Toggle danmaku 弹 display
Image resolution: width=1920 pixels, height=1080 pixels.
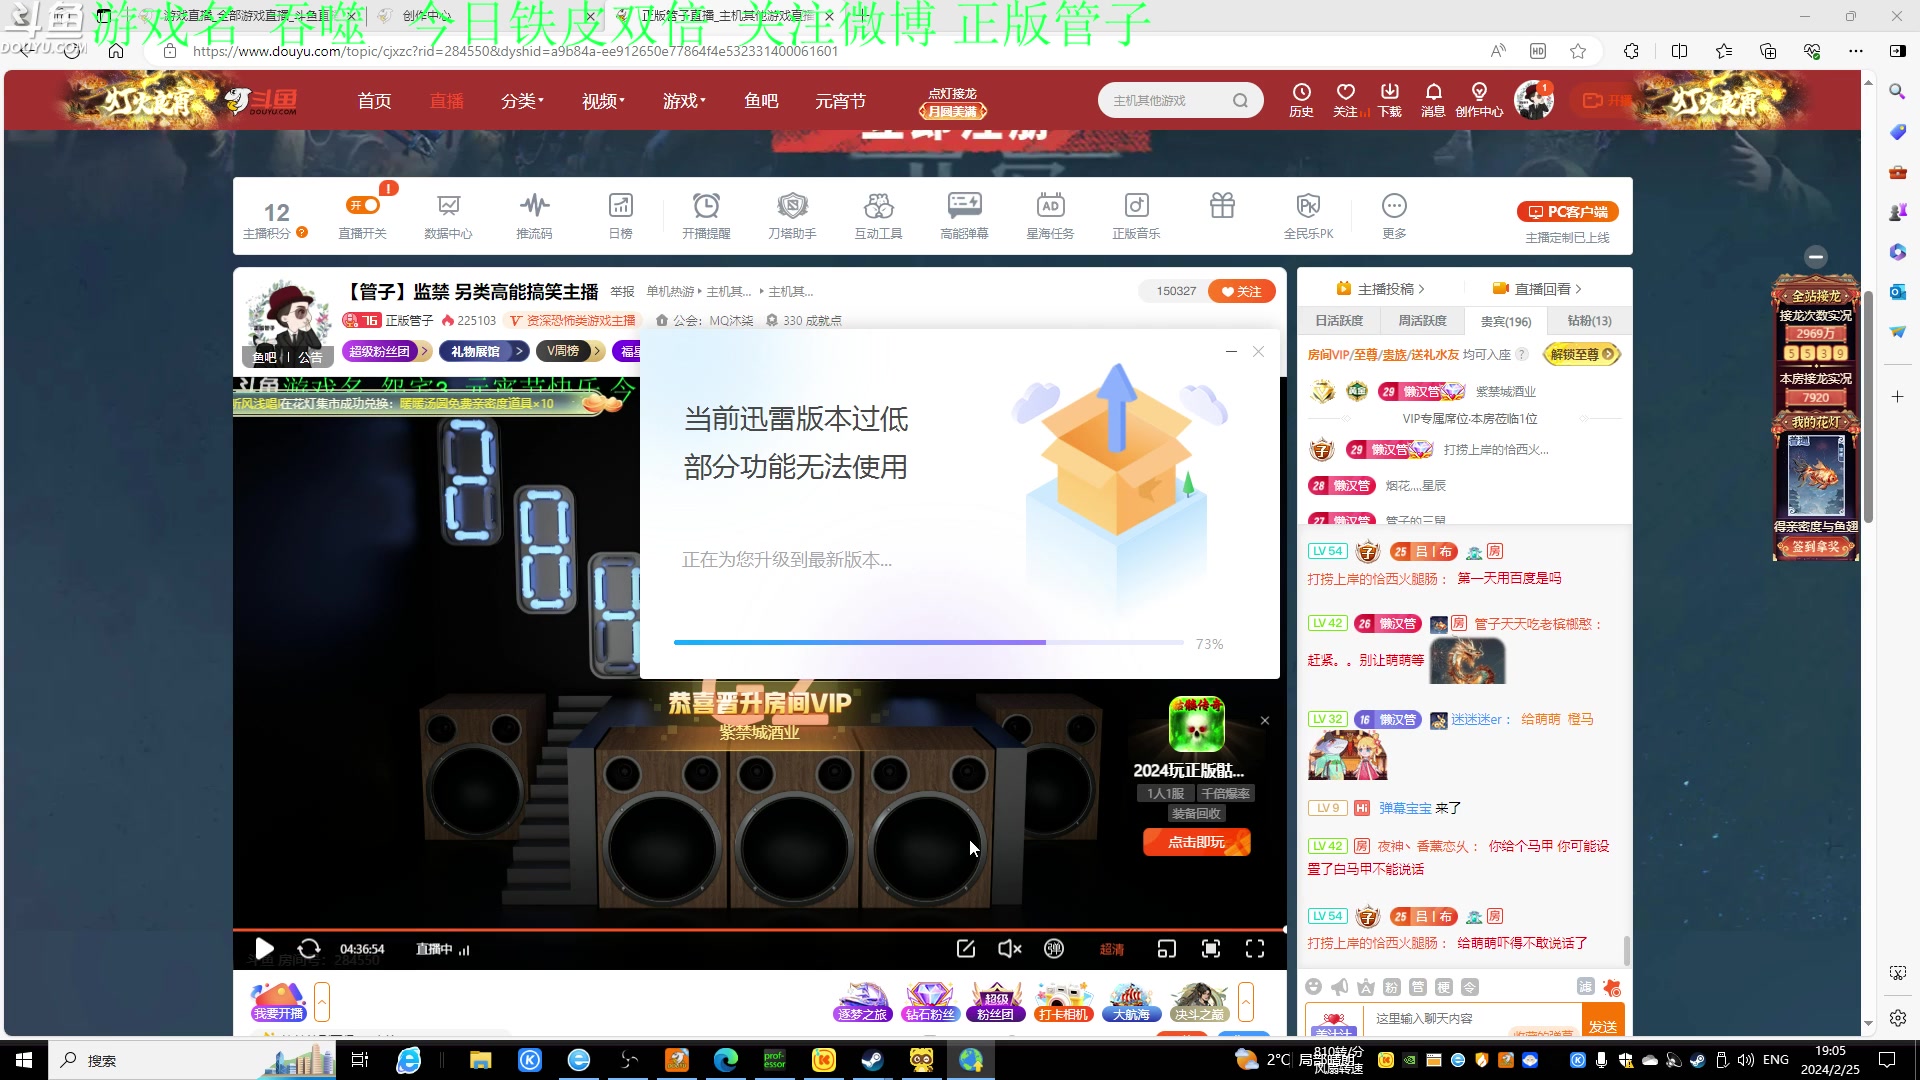(x=1054, y=948)
